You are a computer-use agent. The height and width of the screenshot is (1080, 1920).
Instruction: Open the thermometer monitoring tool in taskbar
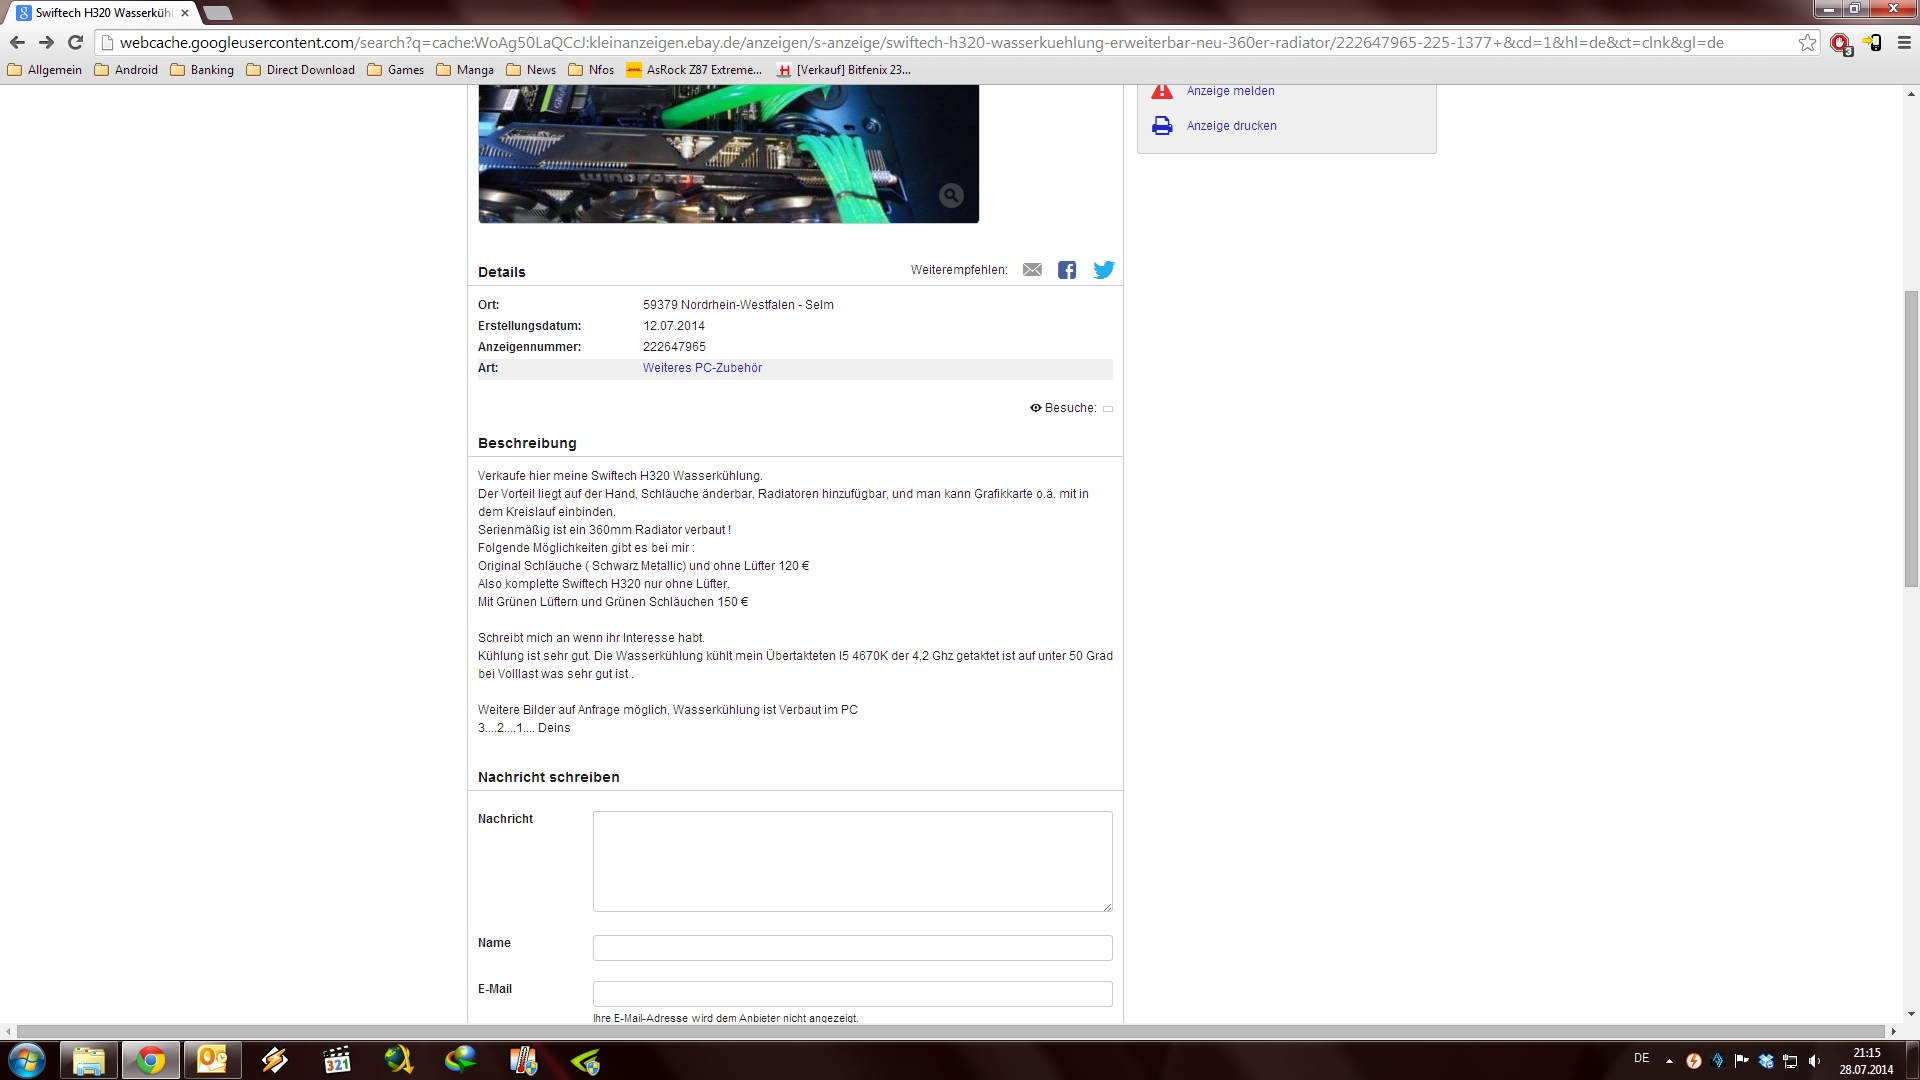tap(523, 1060)
